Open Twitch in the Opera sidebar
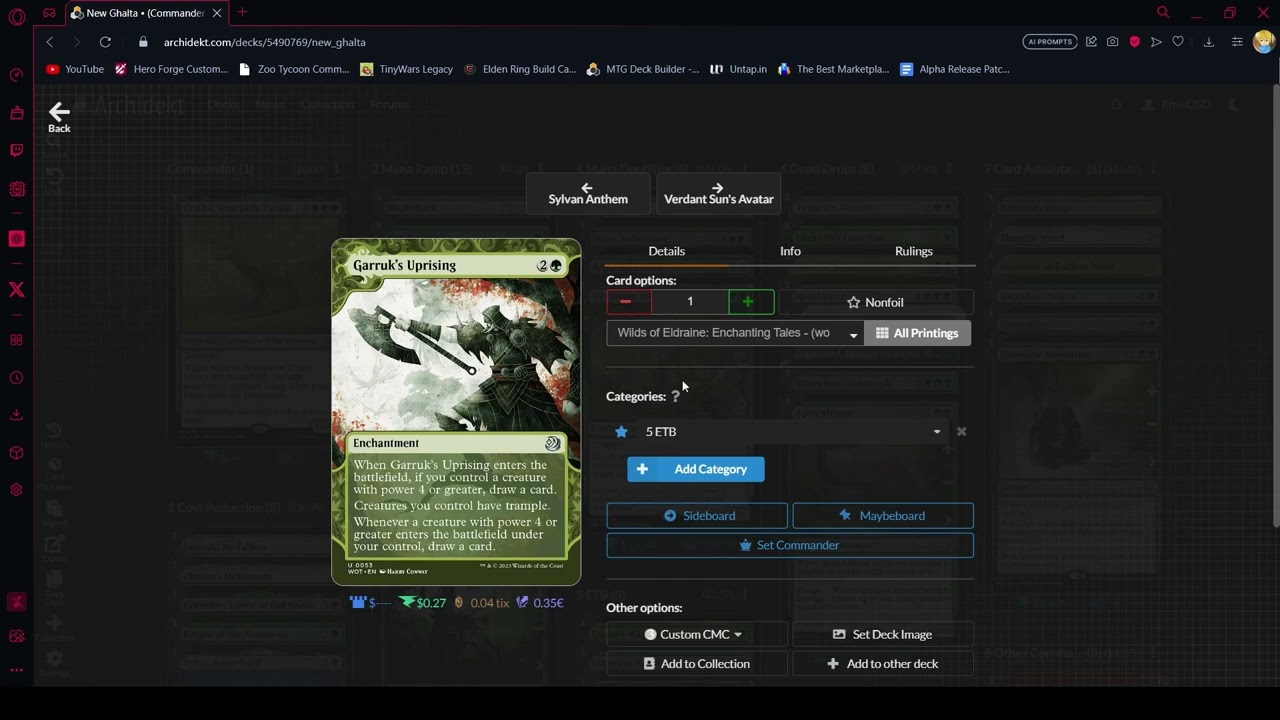The image size is (1280, 720). coord(16,150)
